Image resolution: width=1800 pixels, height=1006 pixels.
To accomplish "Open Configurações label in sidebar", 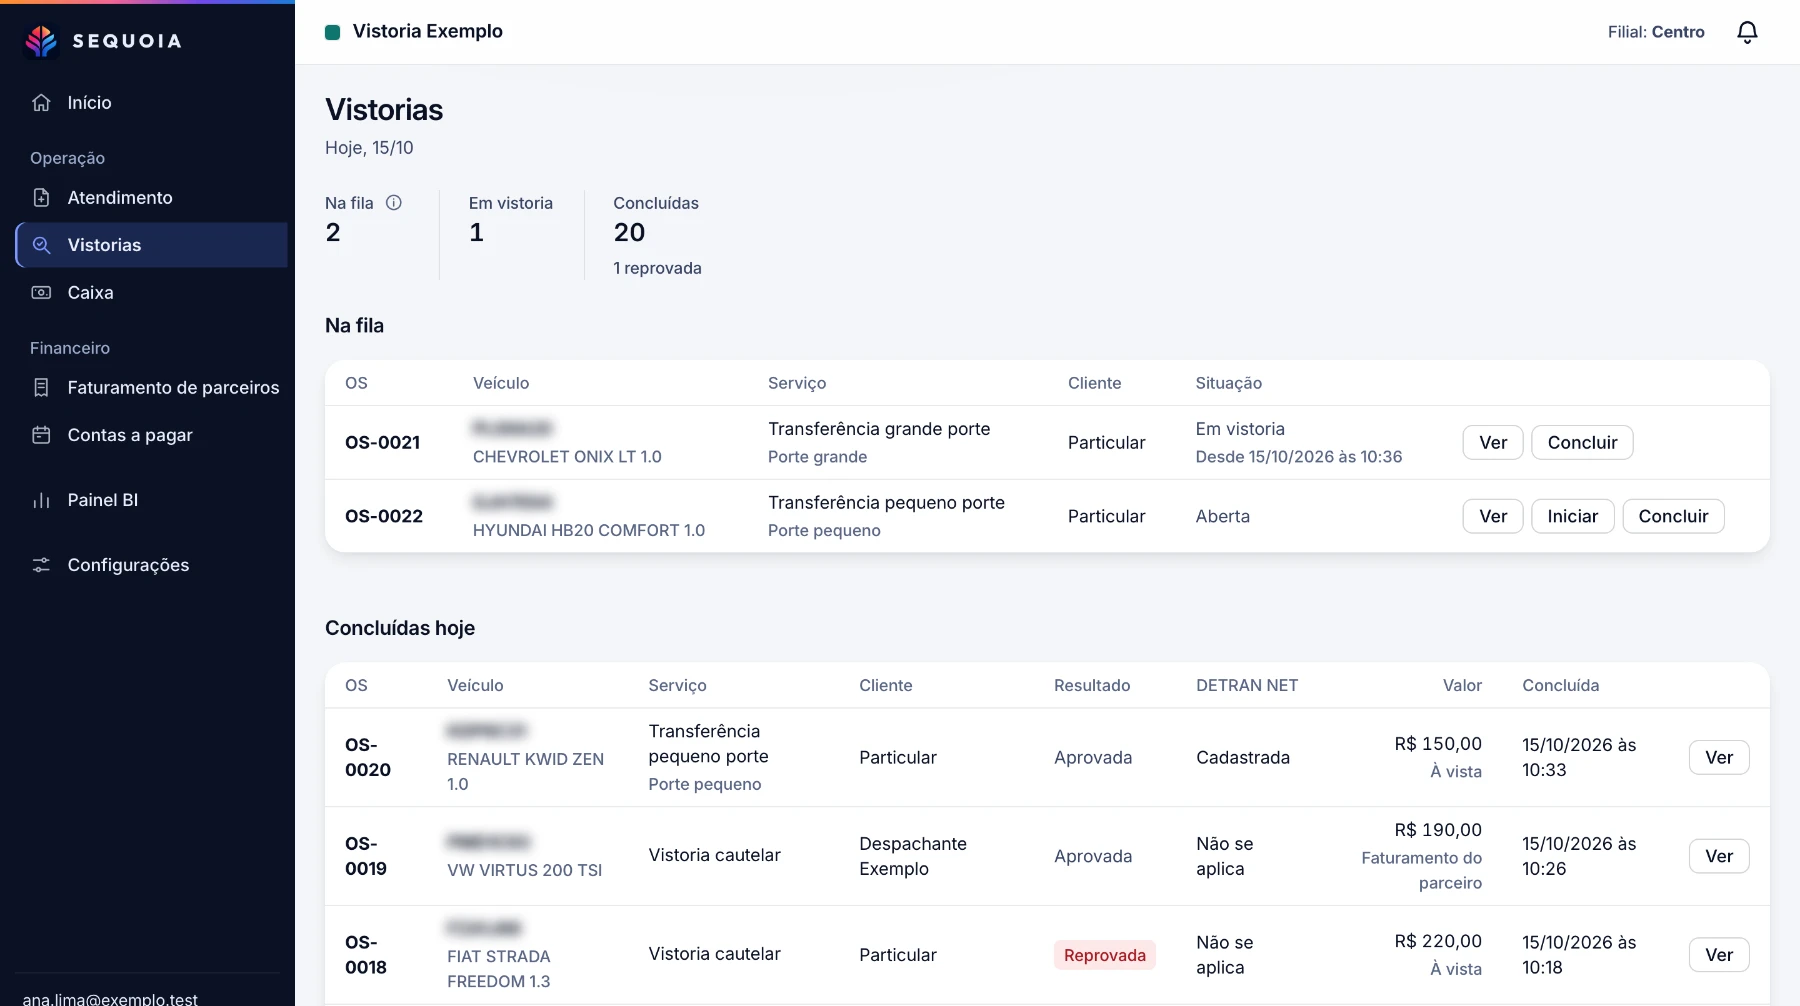I will 128,565.
